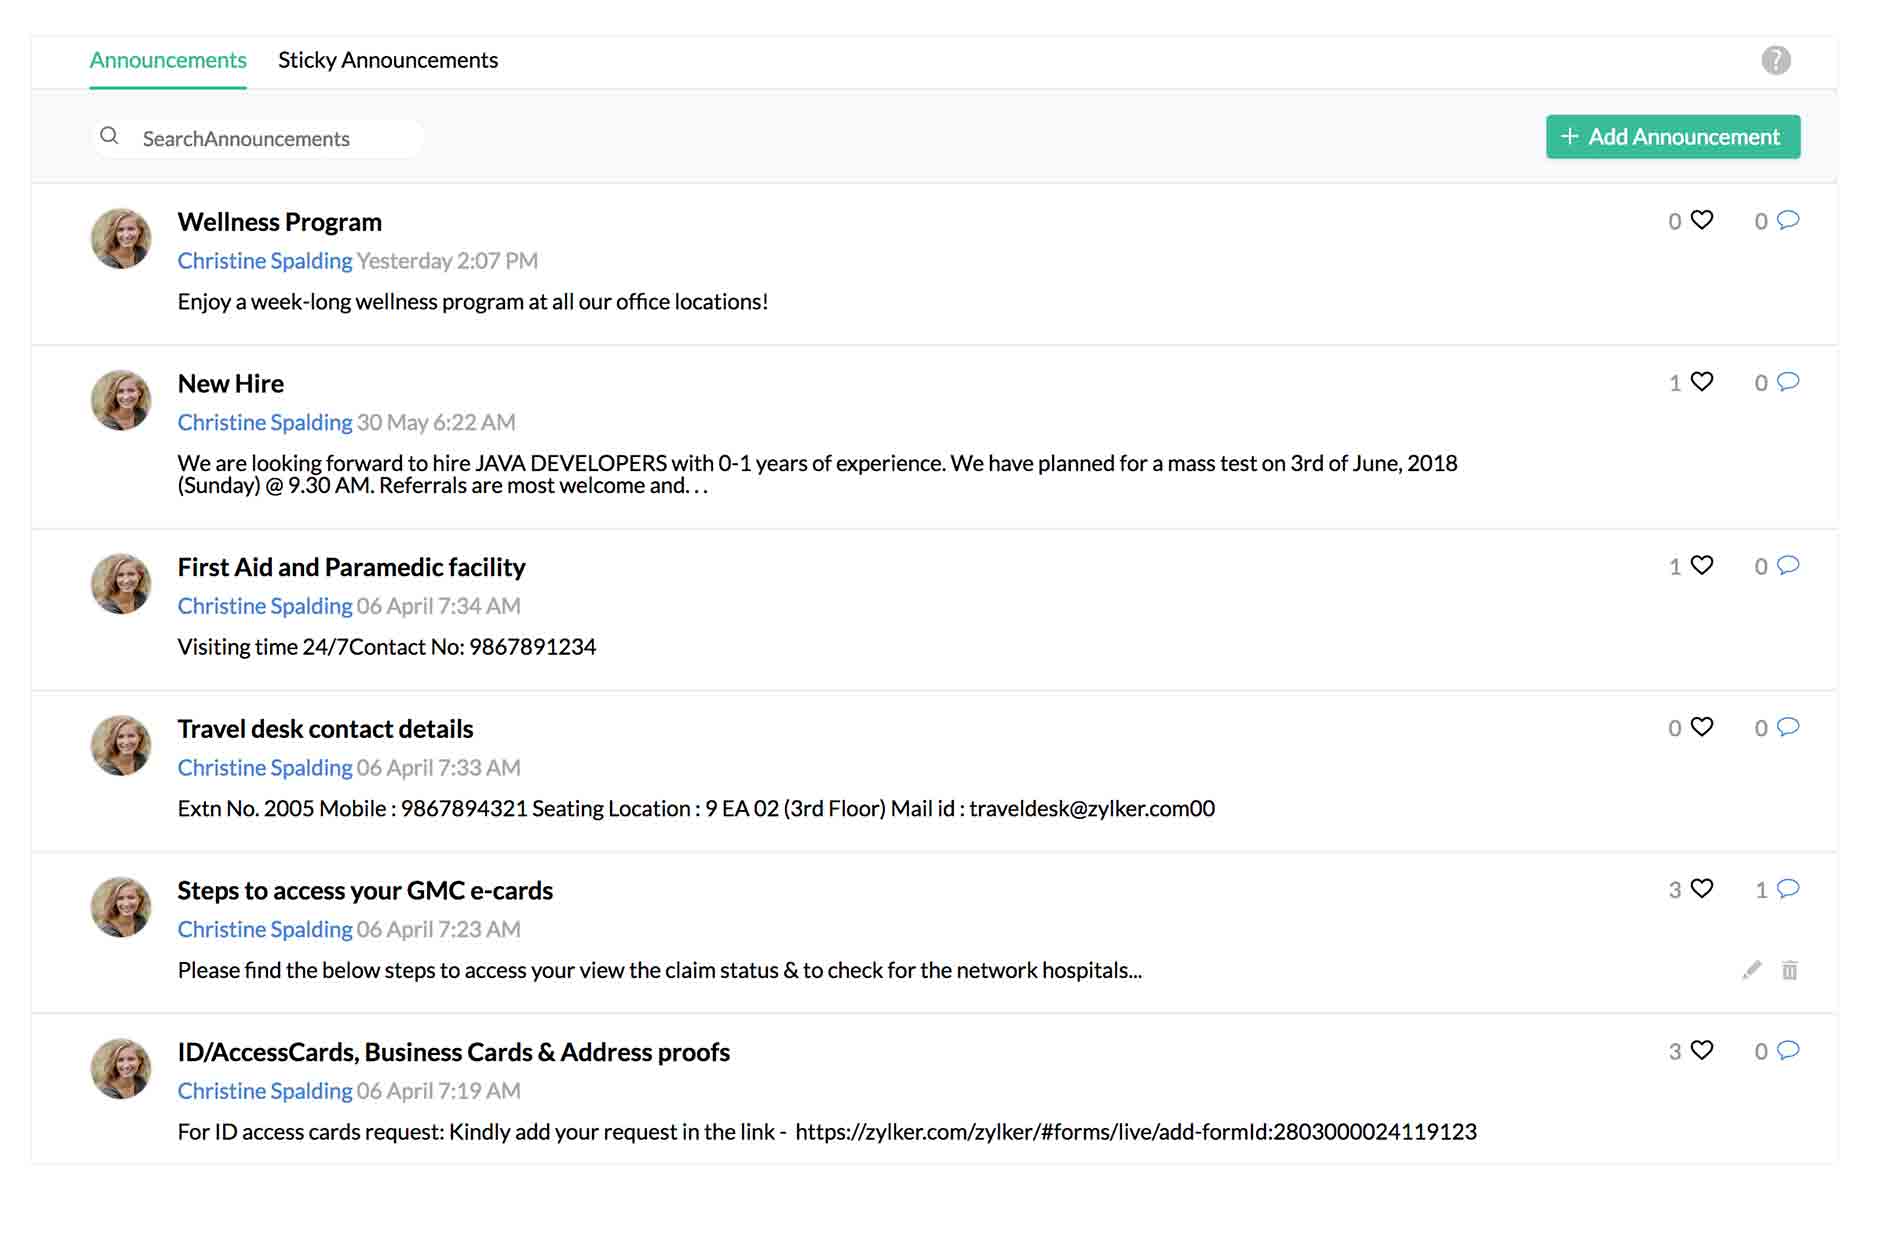Unlike the Steps to access GMC e-cards post
Viewport: 1880px width, 1250px height.
pos(1700,888)
